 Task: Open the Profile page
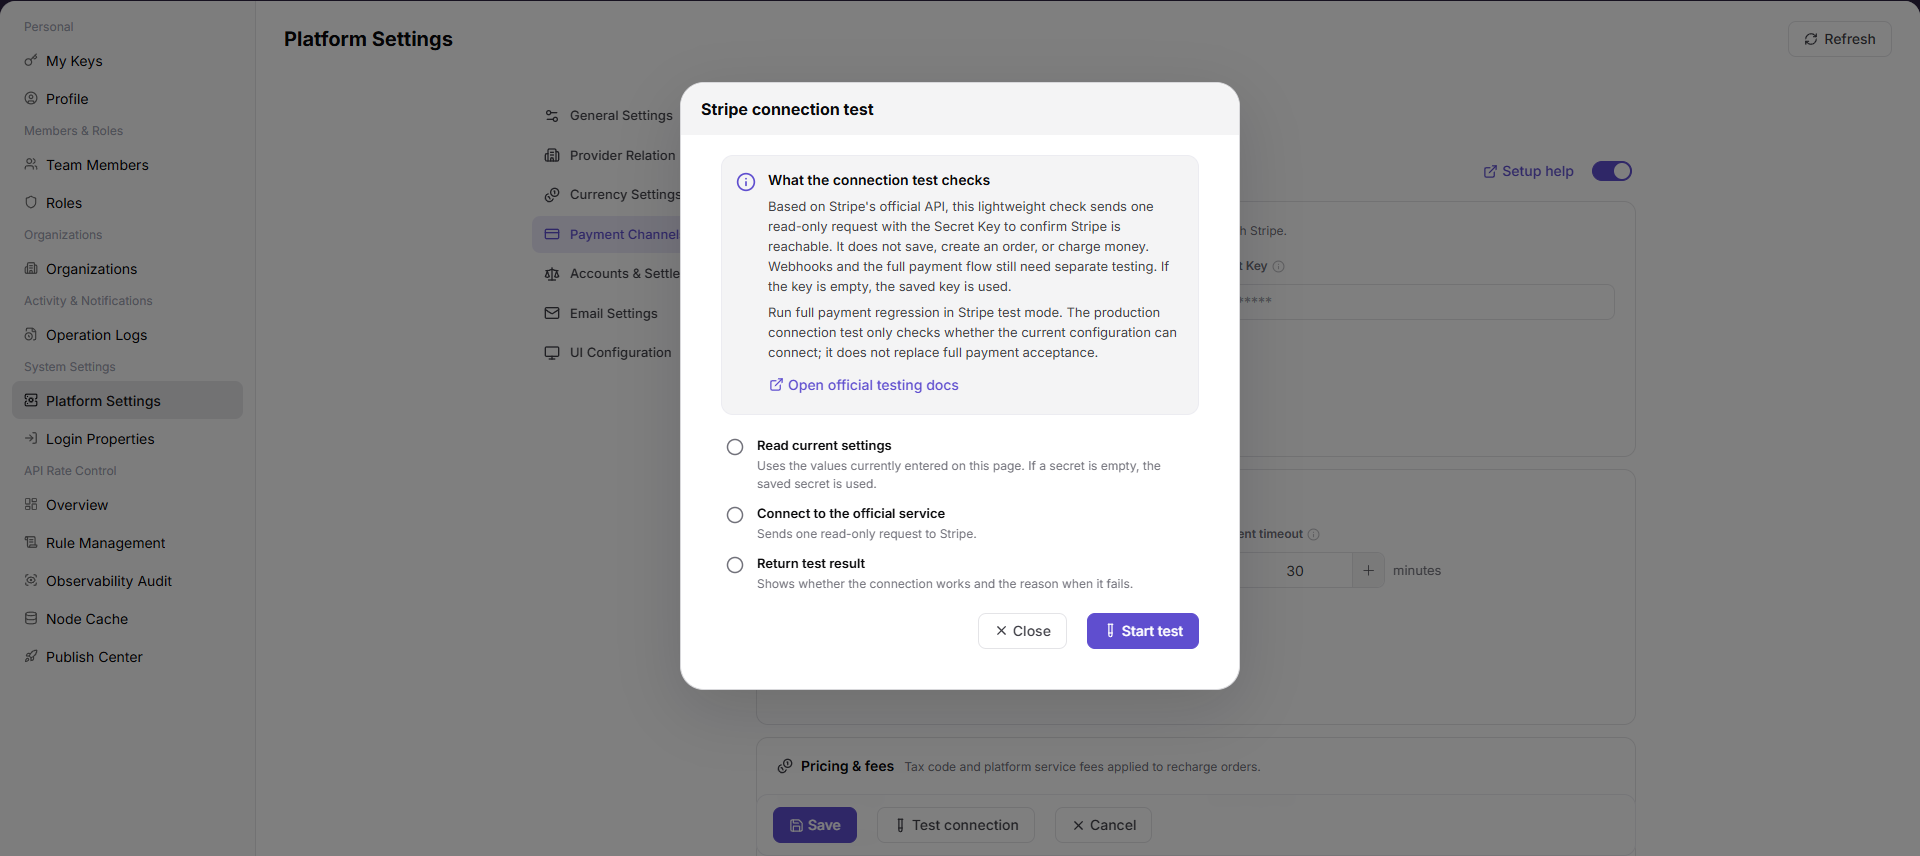[x=127, y=99]
